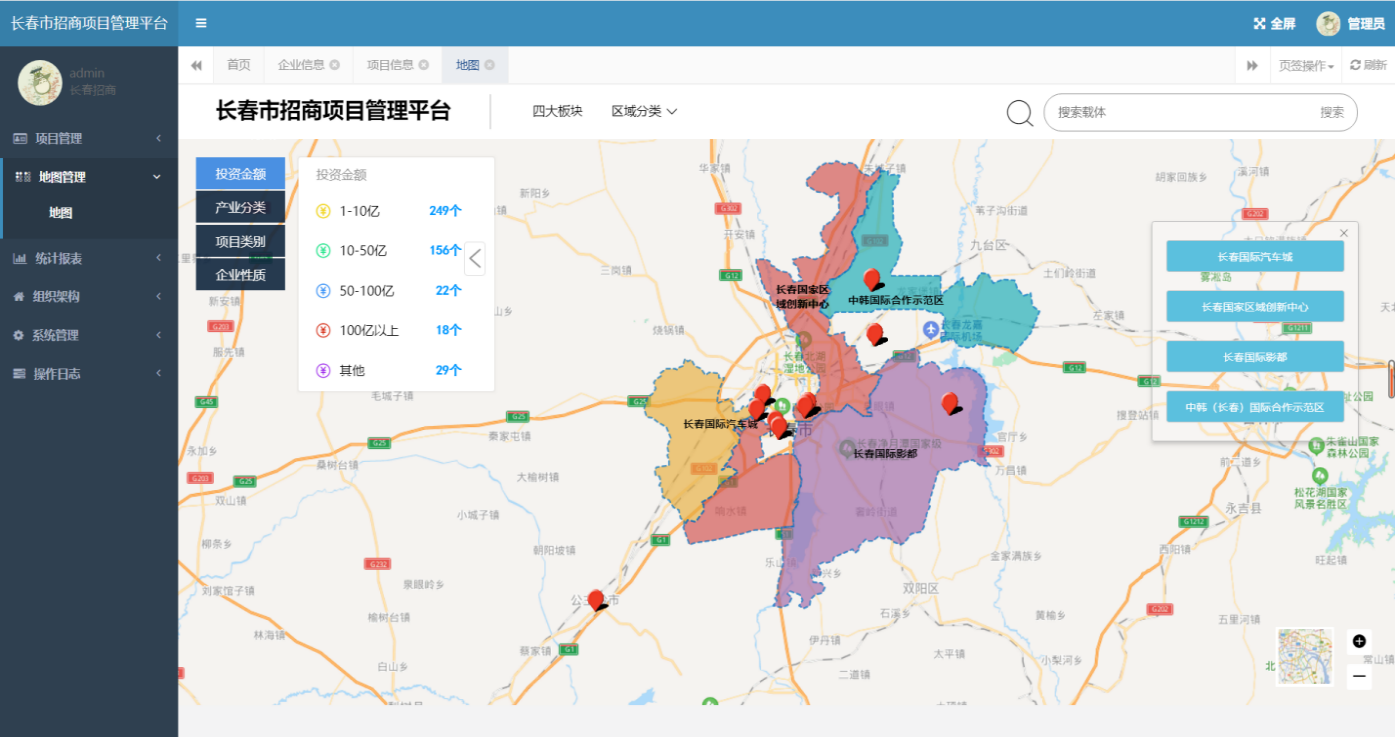This screenshot has width=1395, height=737.
Task: Open the 页签操作 dropdown
Action: point(1306,65)
